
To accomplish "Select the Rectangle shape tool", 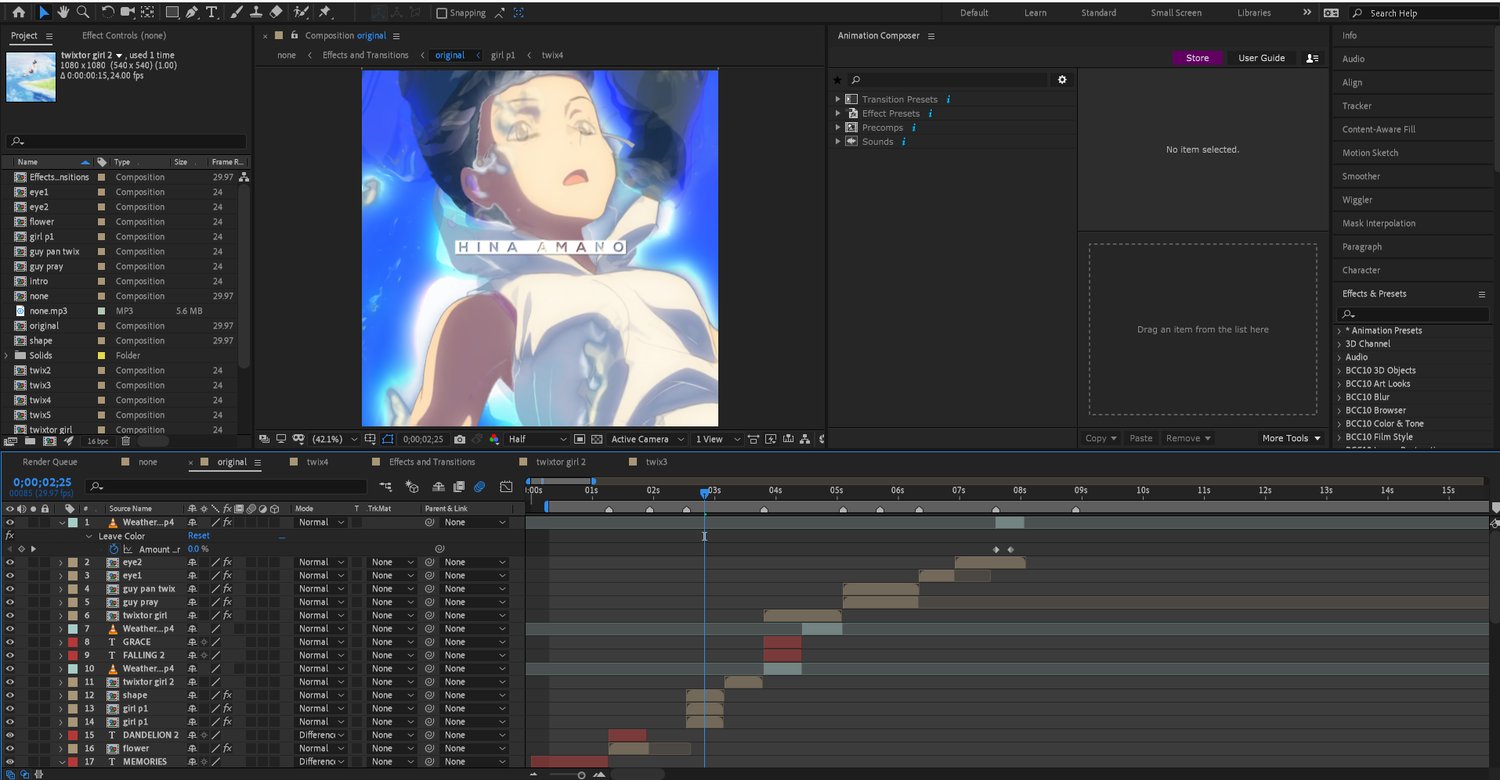I will coord(172,12).
